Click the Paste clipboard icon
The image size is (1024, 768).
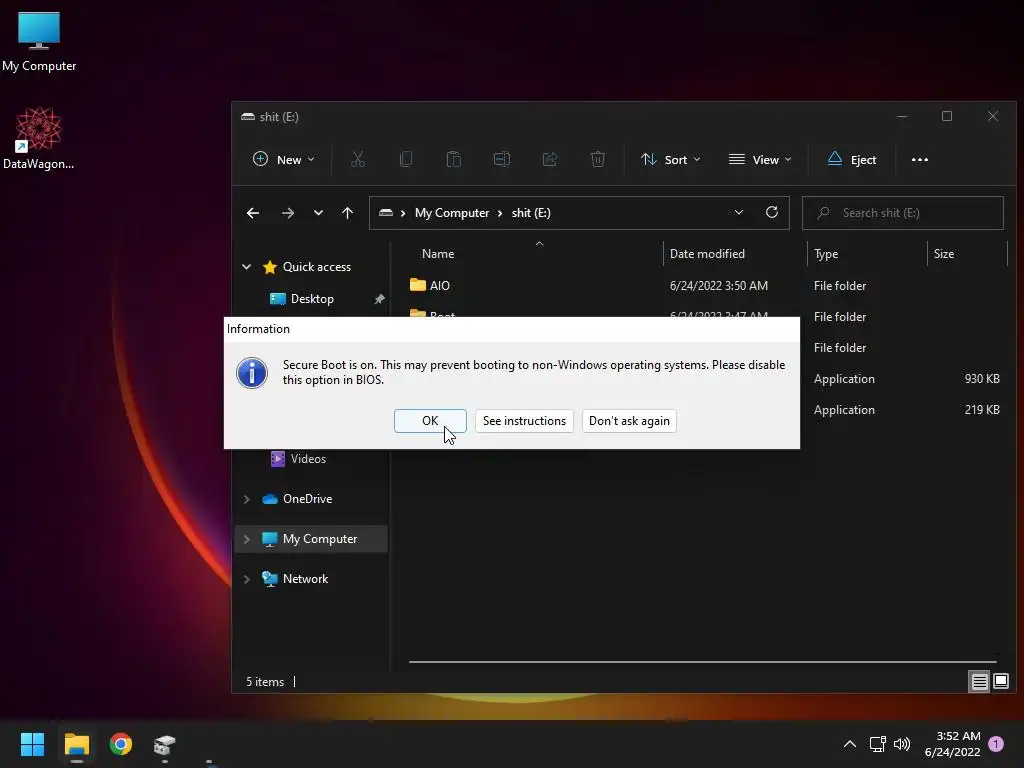click(x=454, y=159)
